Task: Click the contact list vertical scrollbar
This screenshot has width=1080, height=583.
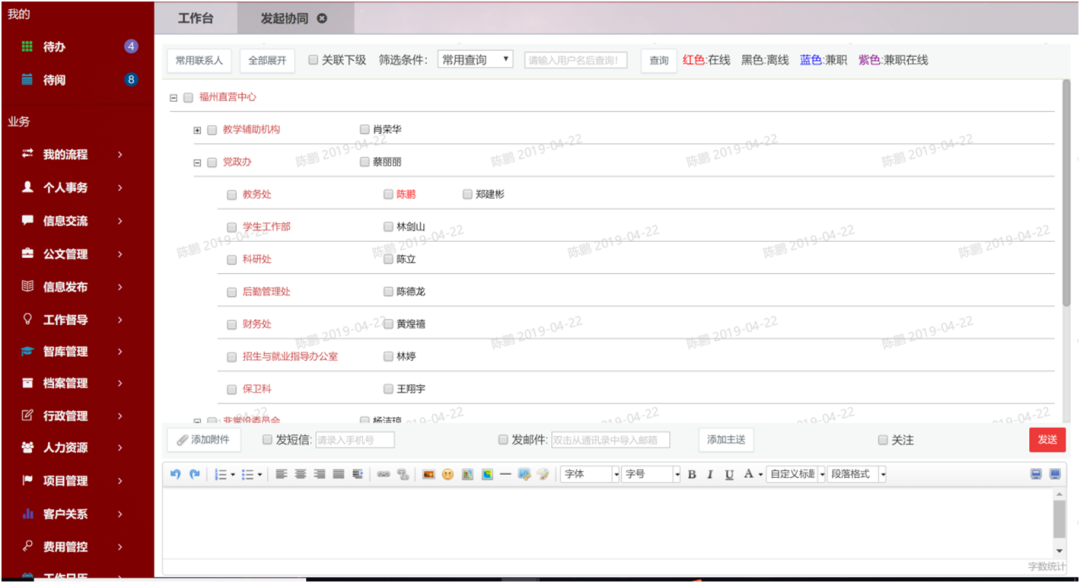Action: (1066, 193)
